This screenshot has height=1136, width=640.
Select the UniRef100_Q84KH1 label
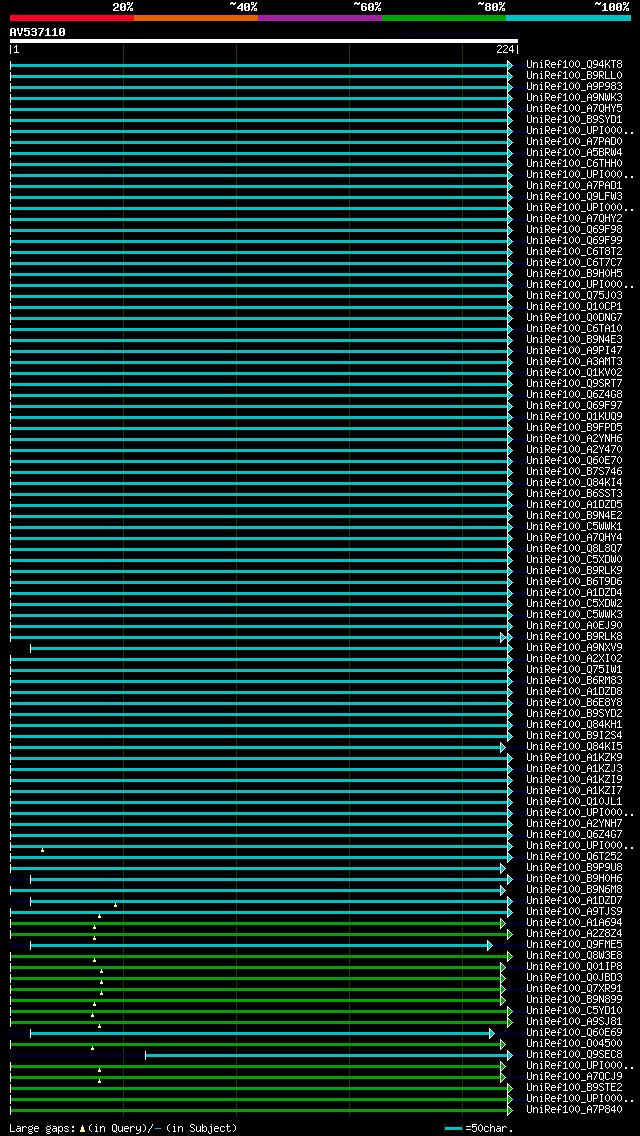click(x=574, y=724)
